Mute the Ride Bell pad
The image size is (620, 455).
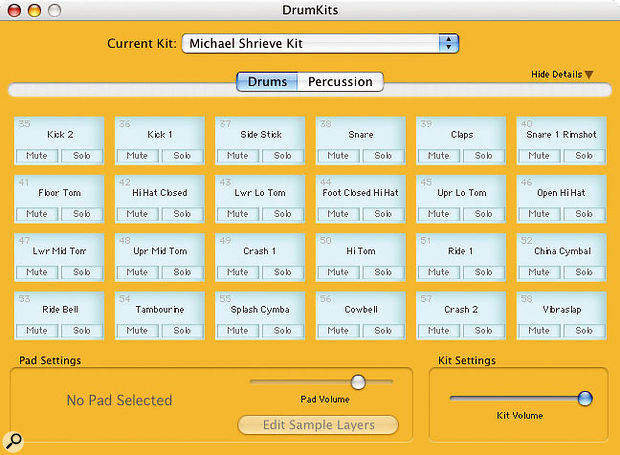point(37,330)
